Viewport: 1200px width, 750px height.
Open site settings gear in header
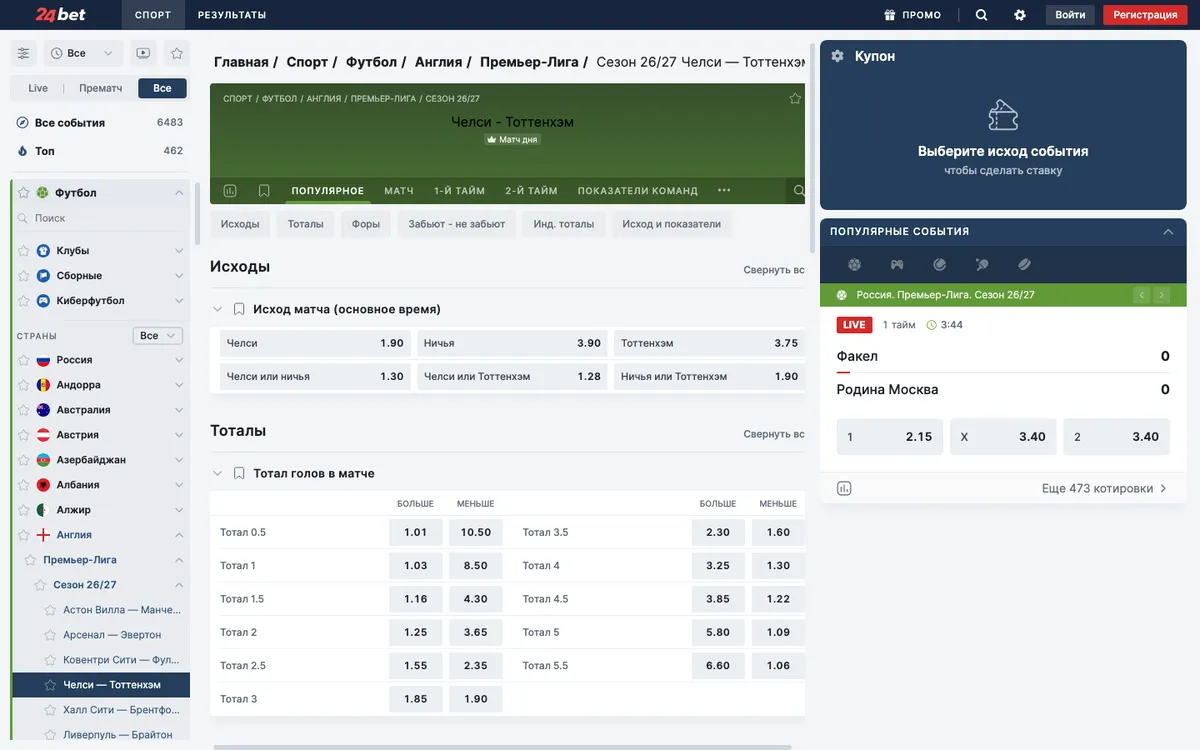click(1020, 15)
